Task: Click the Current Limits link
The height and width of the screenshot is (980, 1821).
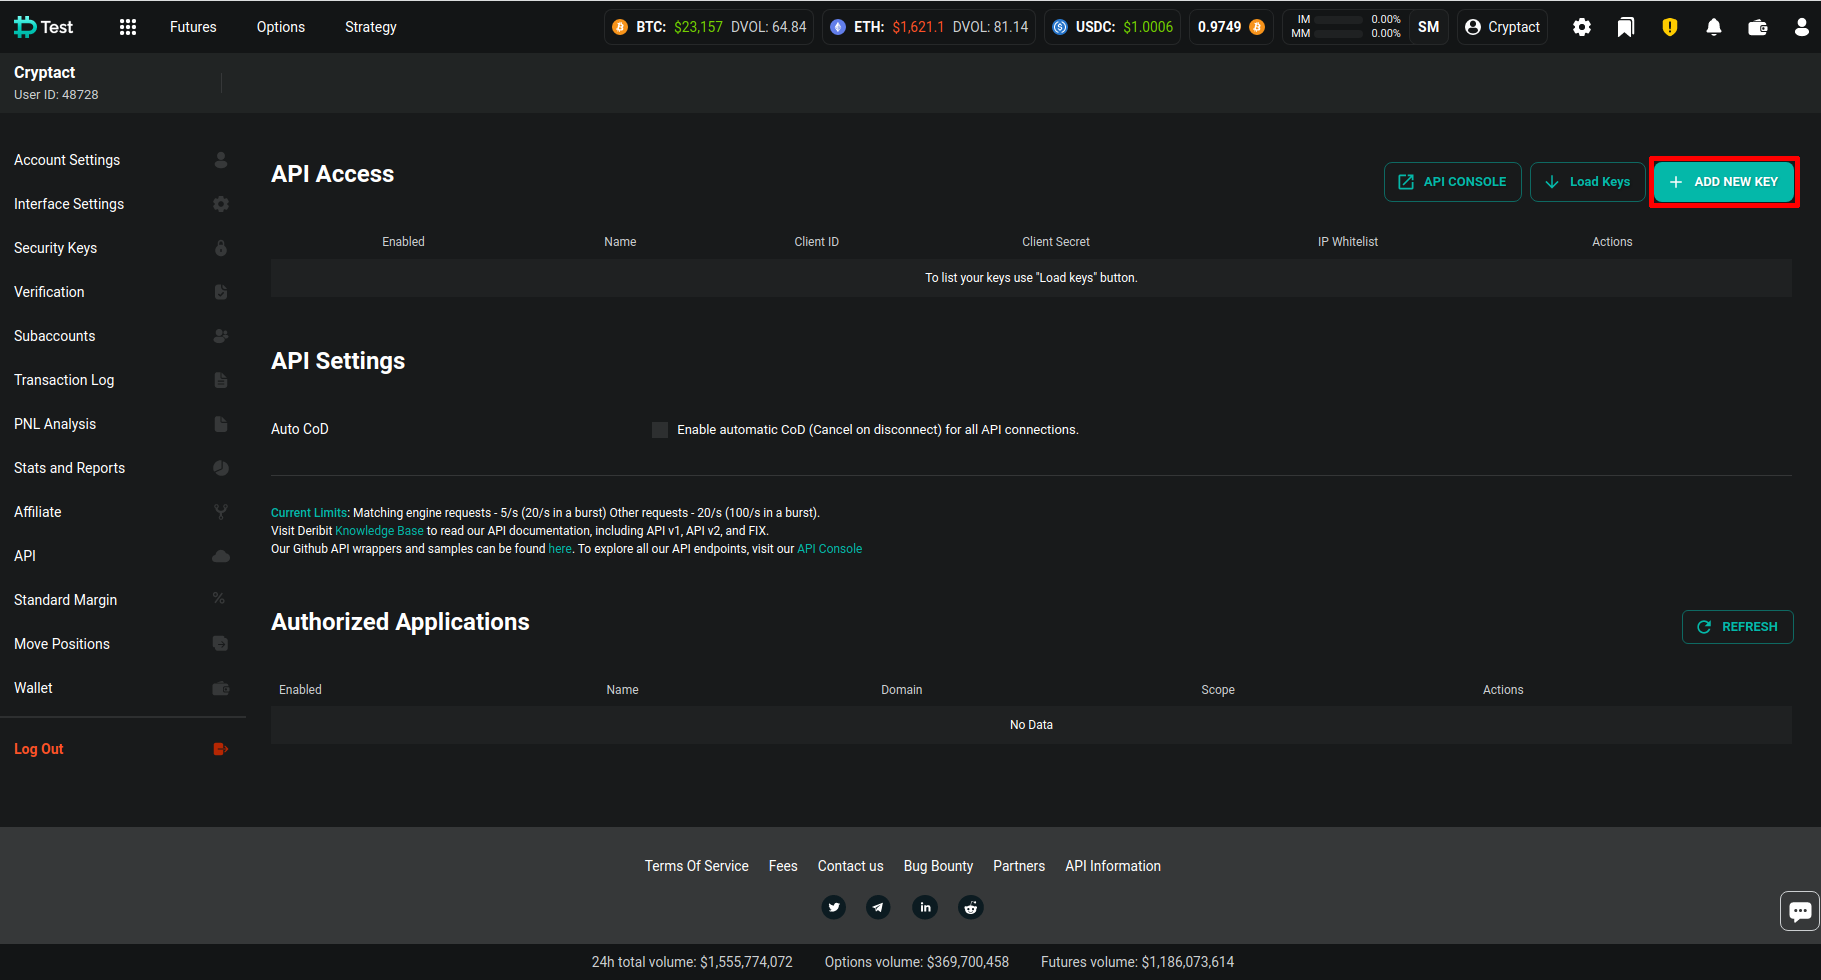Action: tap(309, 513)
